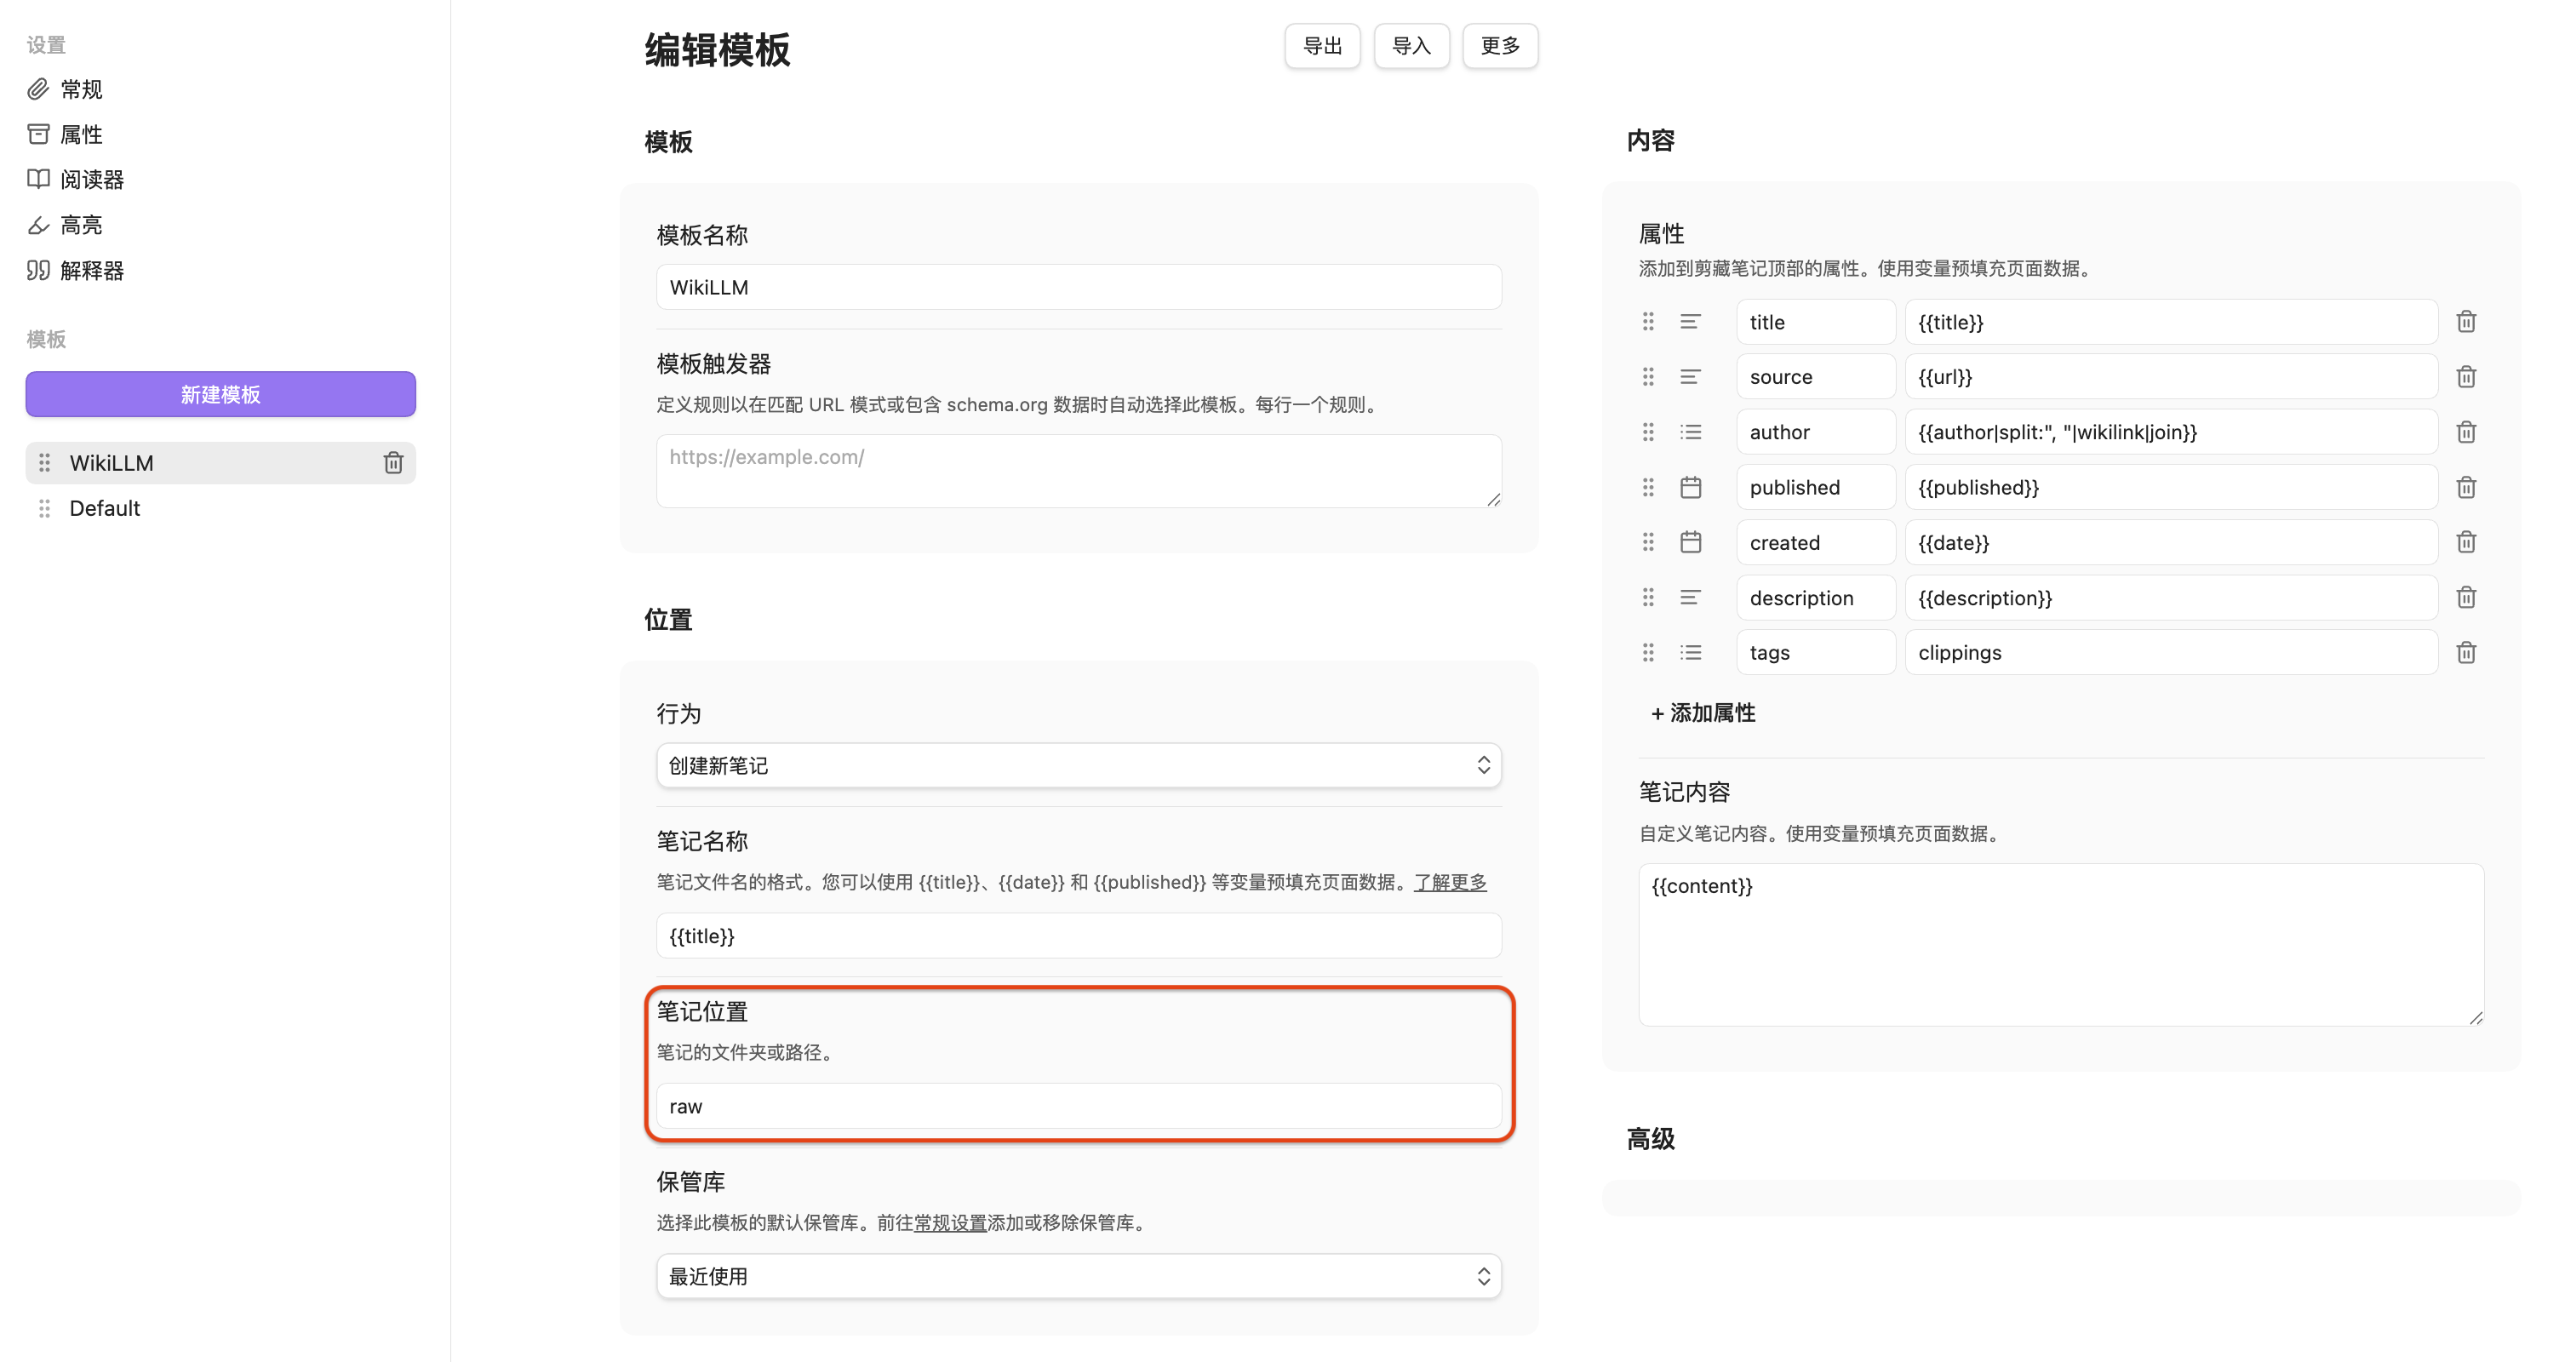Grab the drag handle of source property
This screenshot has width=2576, height=1362.
click(x=1648, y=377)
